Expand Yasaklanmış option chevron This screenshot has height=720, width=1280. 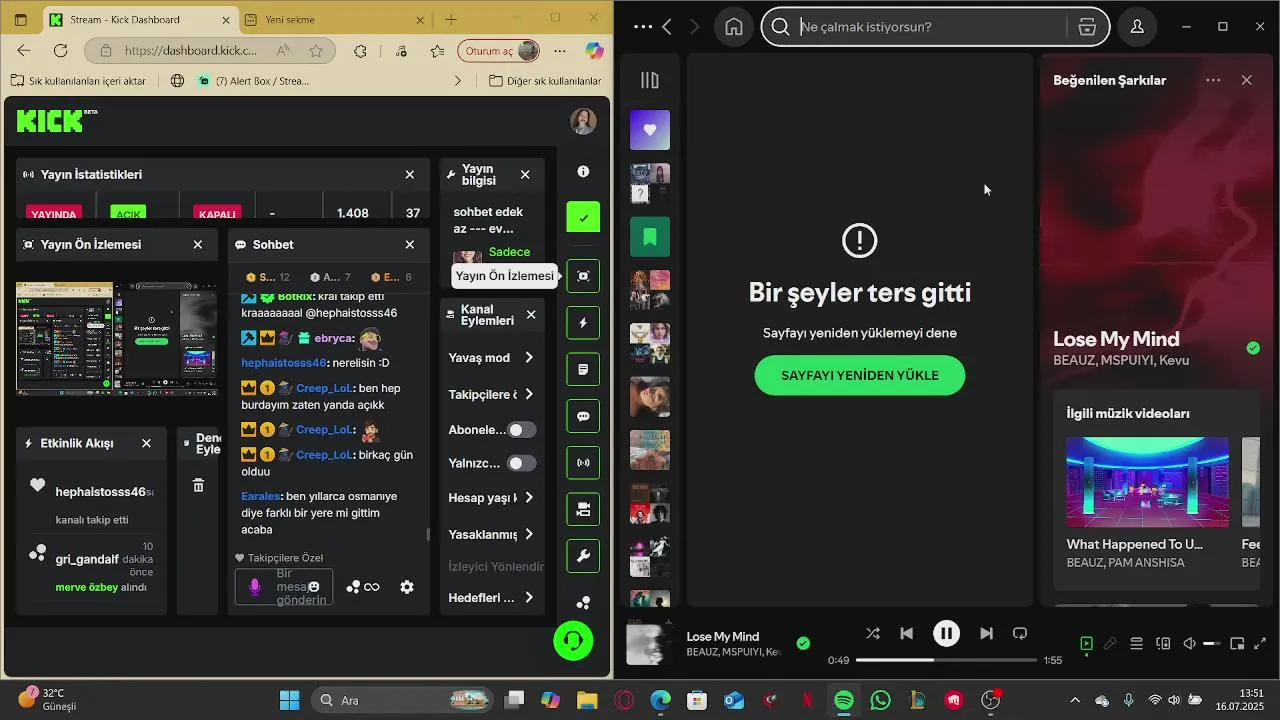pyautogui.click(x=529, y=534)
